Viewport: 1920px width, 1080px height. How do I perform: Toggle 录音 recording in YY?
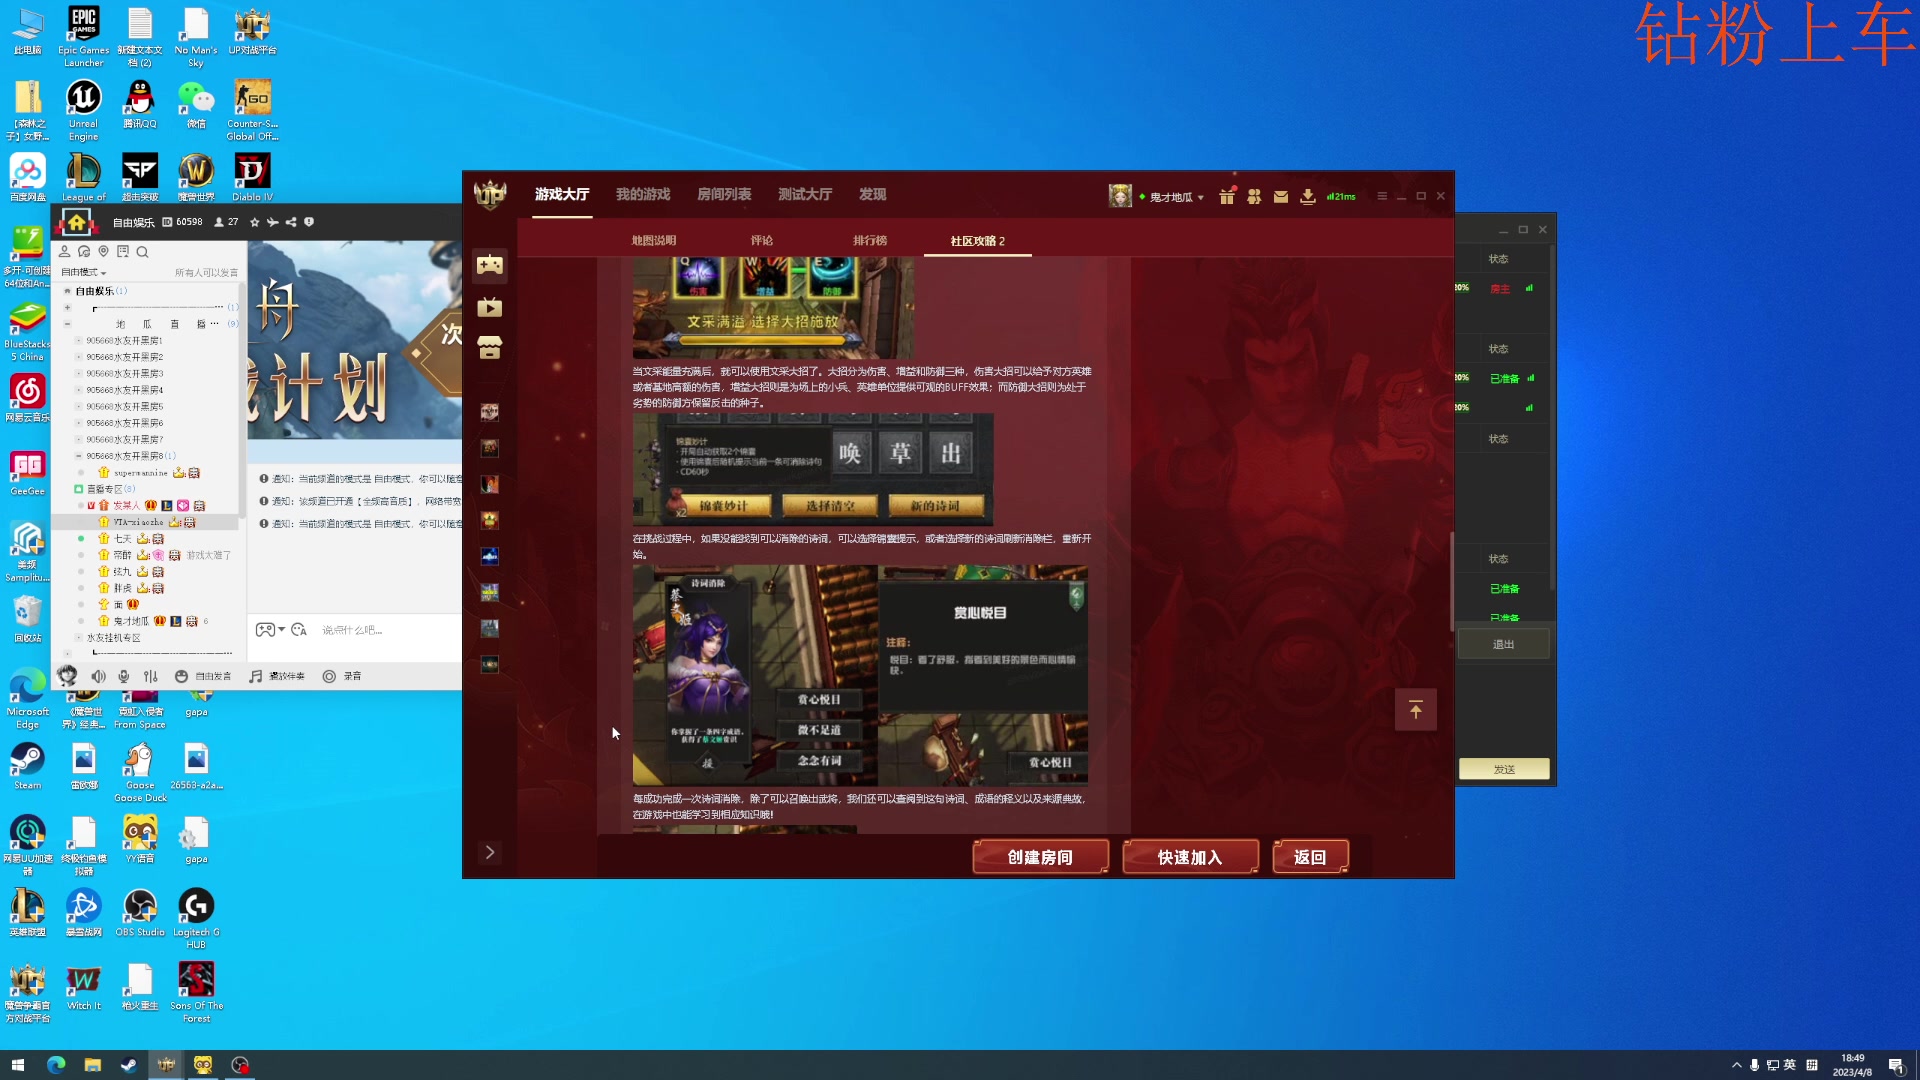pos(342,677)
